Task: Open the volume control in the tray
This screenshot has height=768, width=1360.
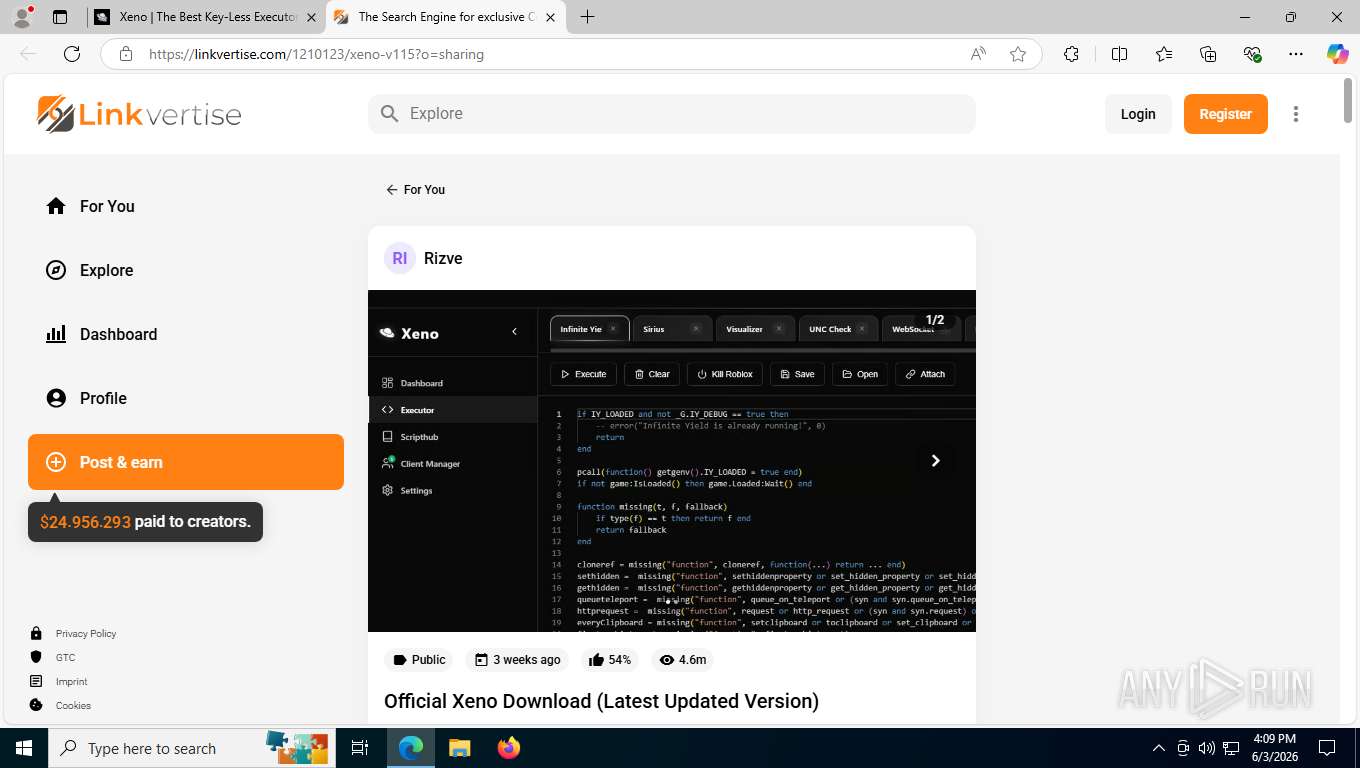Action: (1207, 748)
